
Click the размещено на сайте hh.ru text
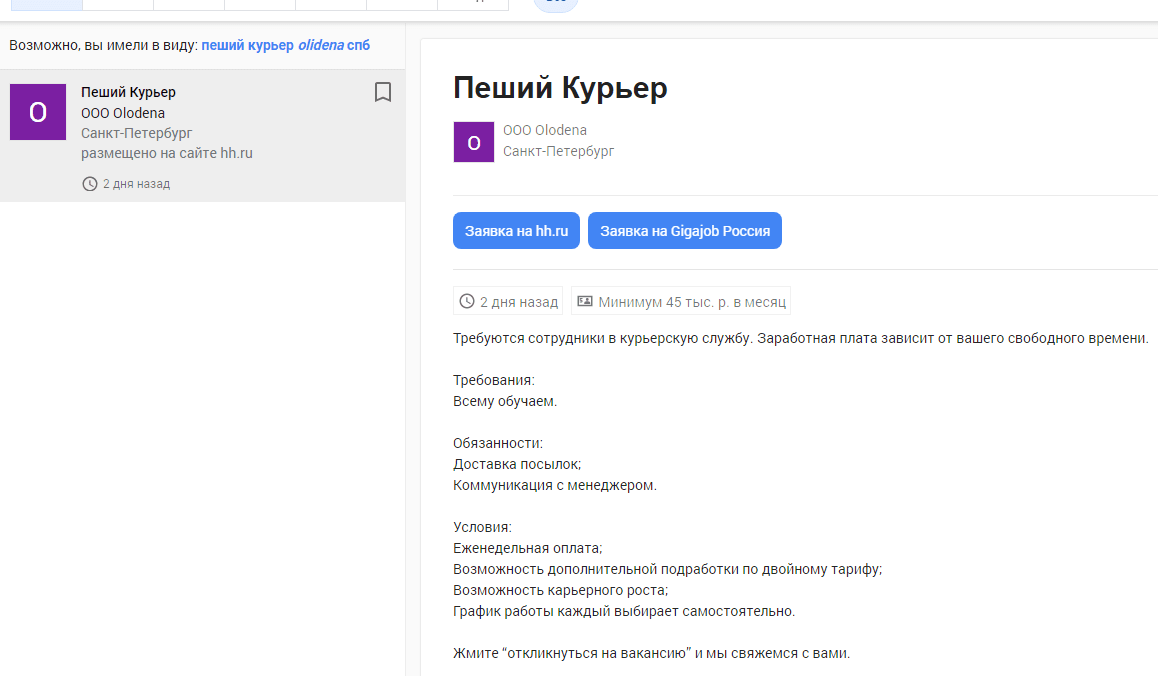pyautogui.click(x=166, y=153)
